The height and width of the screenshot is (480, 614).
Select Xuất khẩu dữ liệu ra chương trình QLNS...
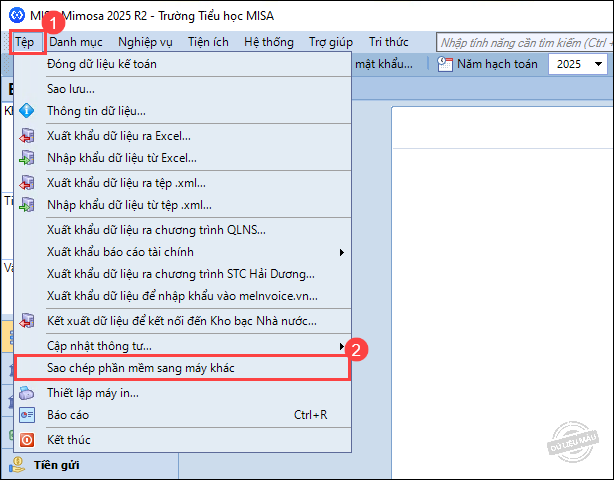[x=182, y=230]
